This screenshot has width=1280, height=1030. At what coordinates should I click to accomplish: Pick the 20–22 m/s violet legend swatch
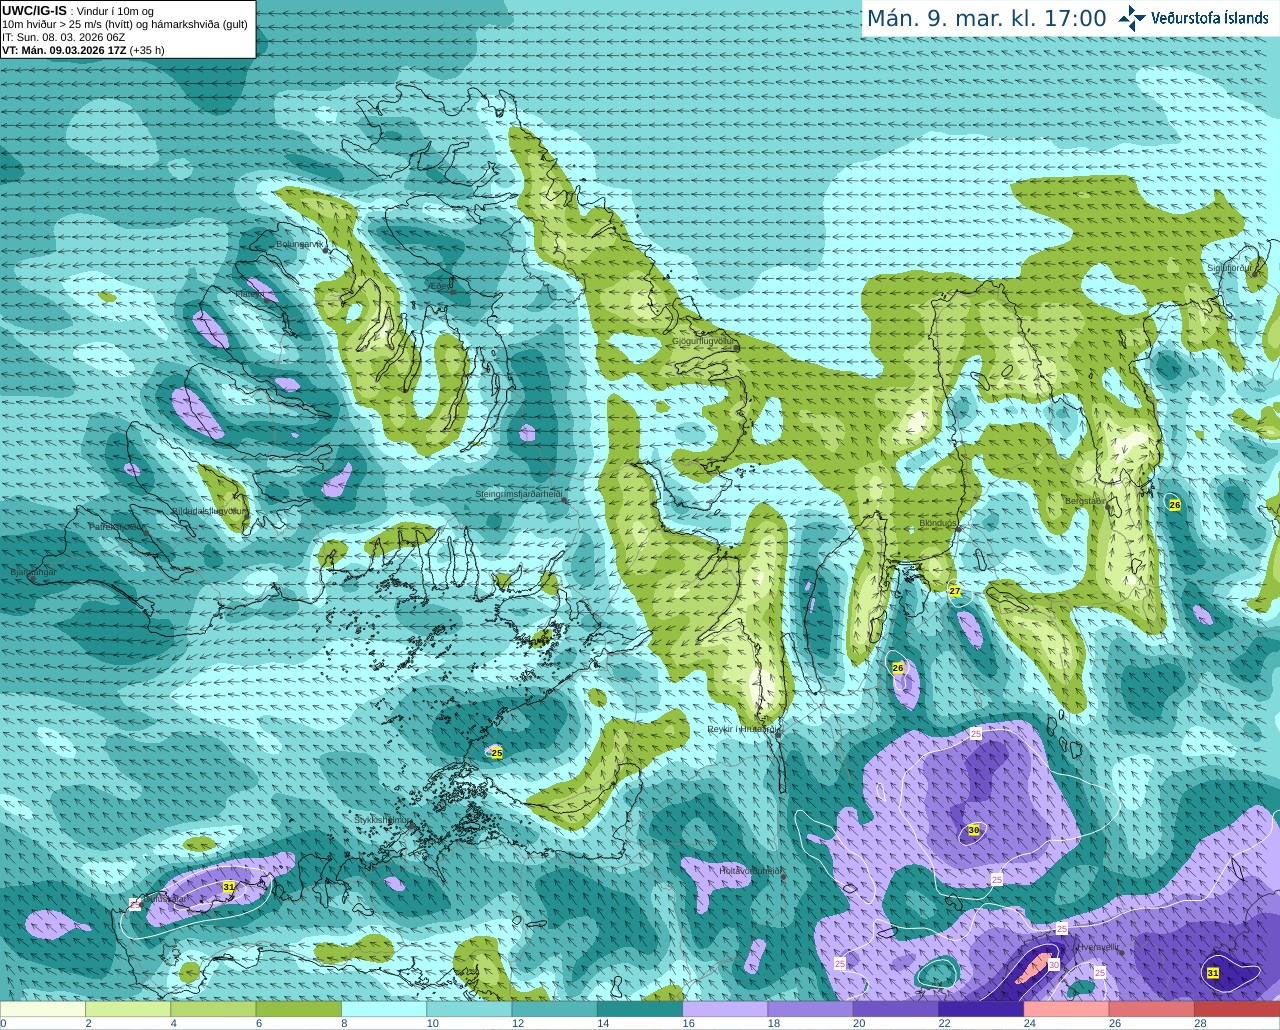coord(896,1009)
